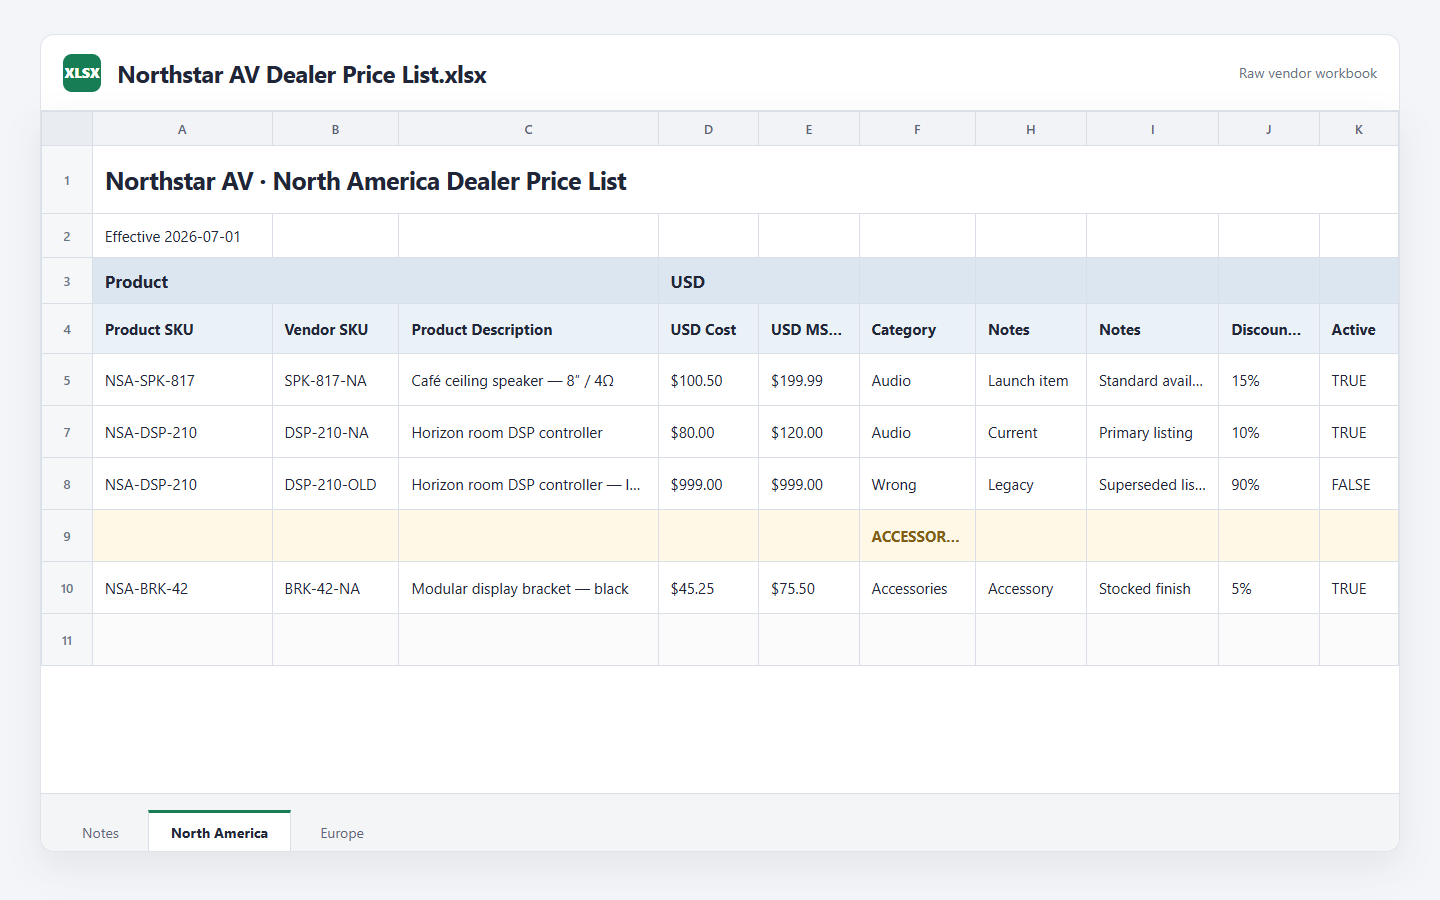Click the '15%' discount cell
Screen dimensions: 1440x900
(1268, 380)
